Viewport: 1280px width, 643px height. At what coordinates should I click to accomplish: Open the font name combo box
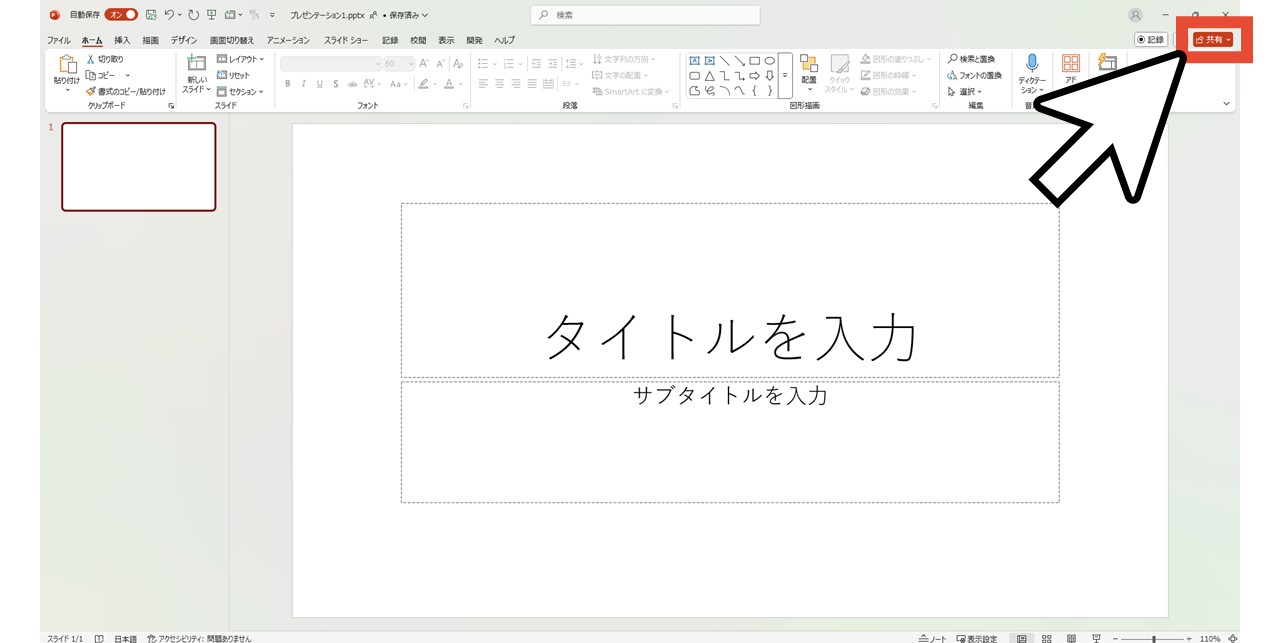pyautogui.click(x=330, y=63)
